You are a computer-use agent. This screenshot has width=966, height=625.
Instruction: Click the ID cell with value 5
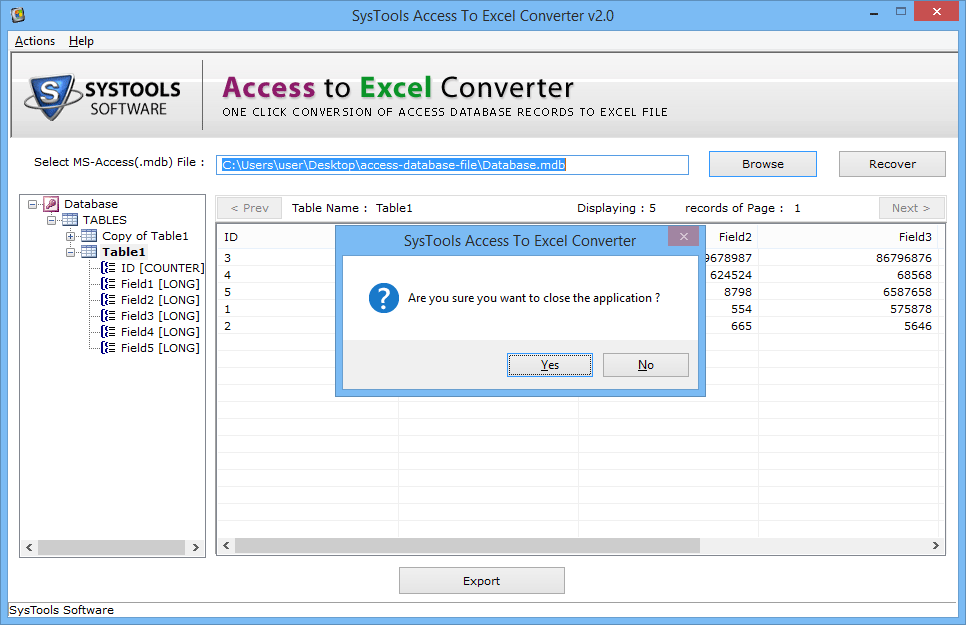point(227,292)
